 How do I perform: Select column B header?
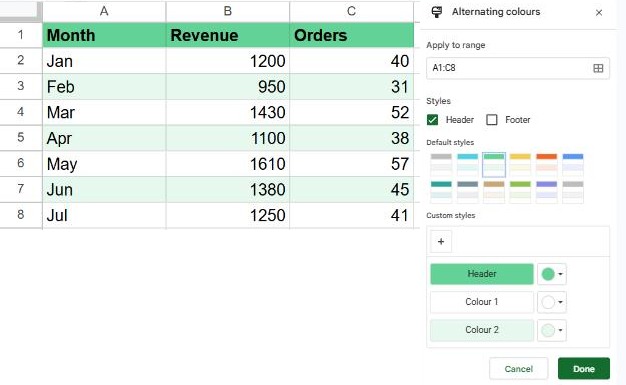pos(228,11)
